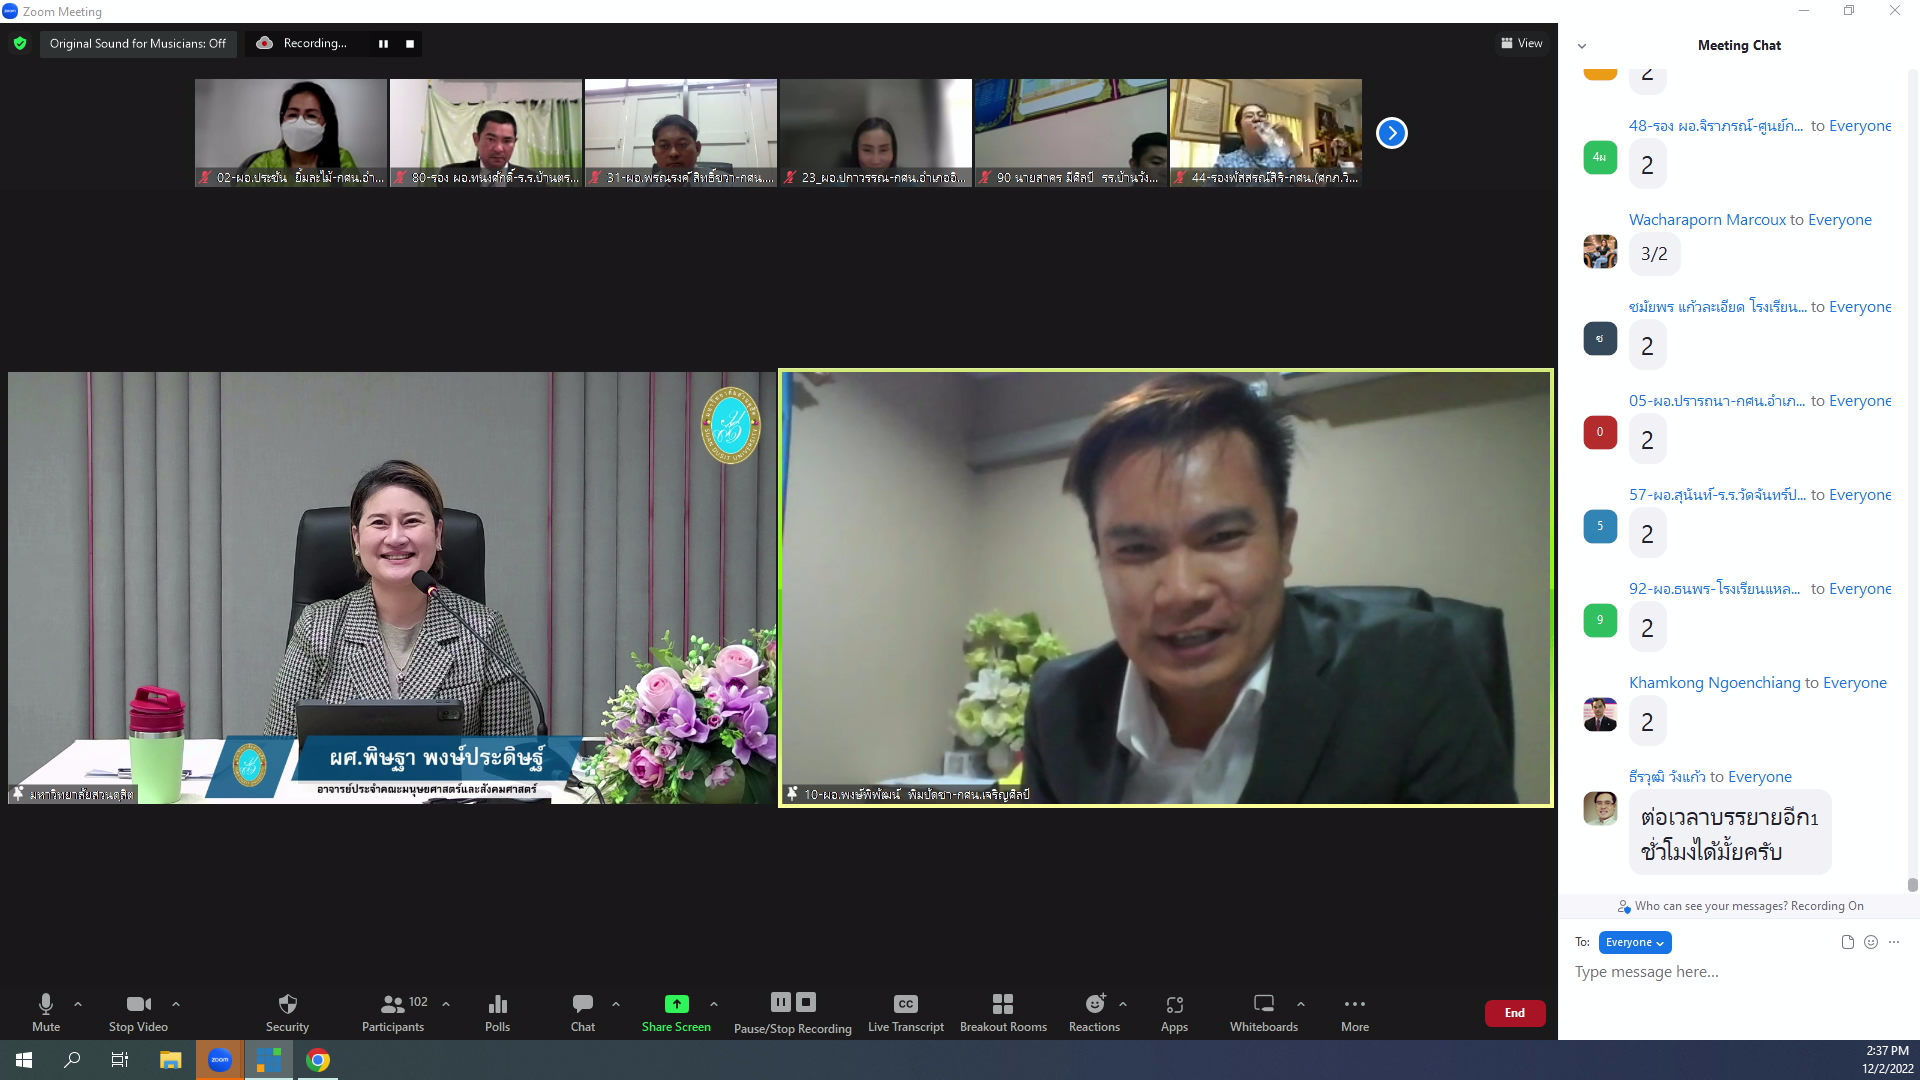The image size is (1920, 1080).
Task: Open the Reactions smiley icon
Action: click(x=1095, y=1004)
